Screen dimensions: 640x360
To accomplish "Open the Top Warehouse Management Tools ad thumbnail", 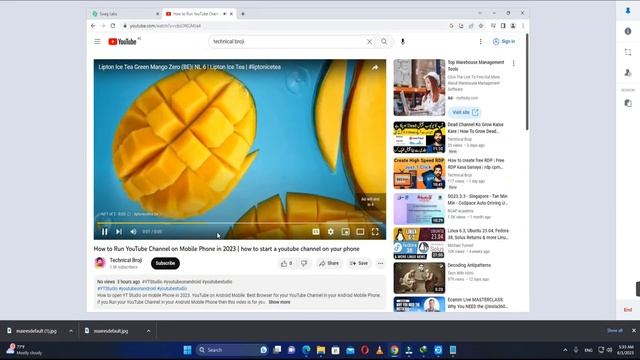I will click(x=419, y=87).
